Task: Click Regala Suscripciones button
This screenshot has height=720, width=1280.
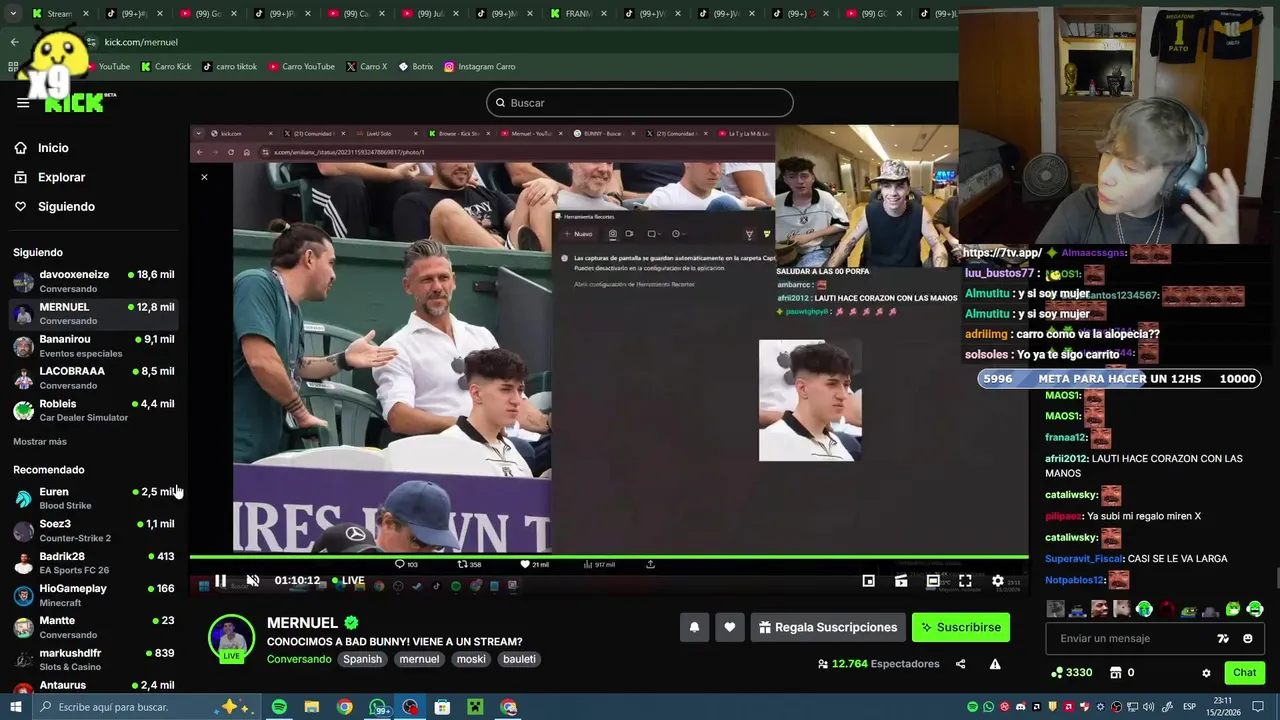Action: [x=828, y=627]
